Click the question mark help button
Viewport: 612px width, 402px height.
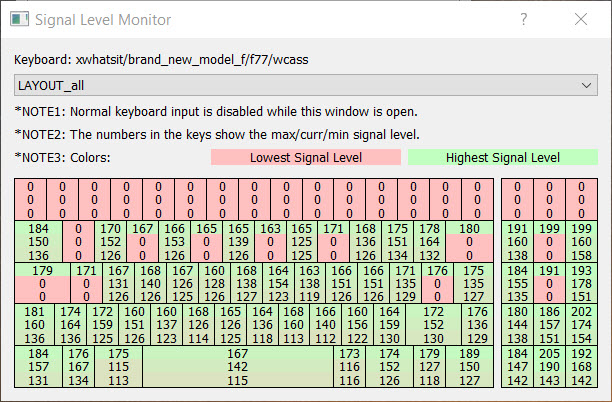[523, 19]
